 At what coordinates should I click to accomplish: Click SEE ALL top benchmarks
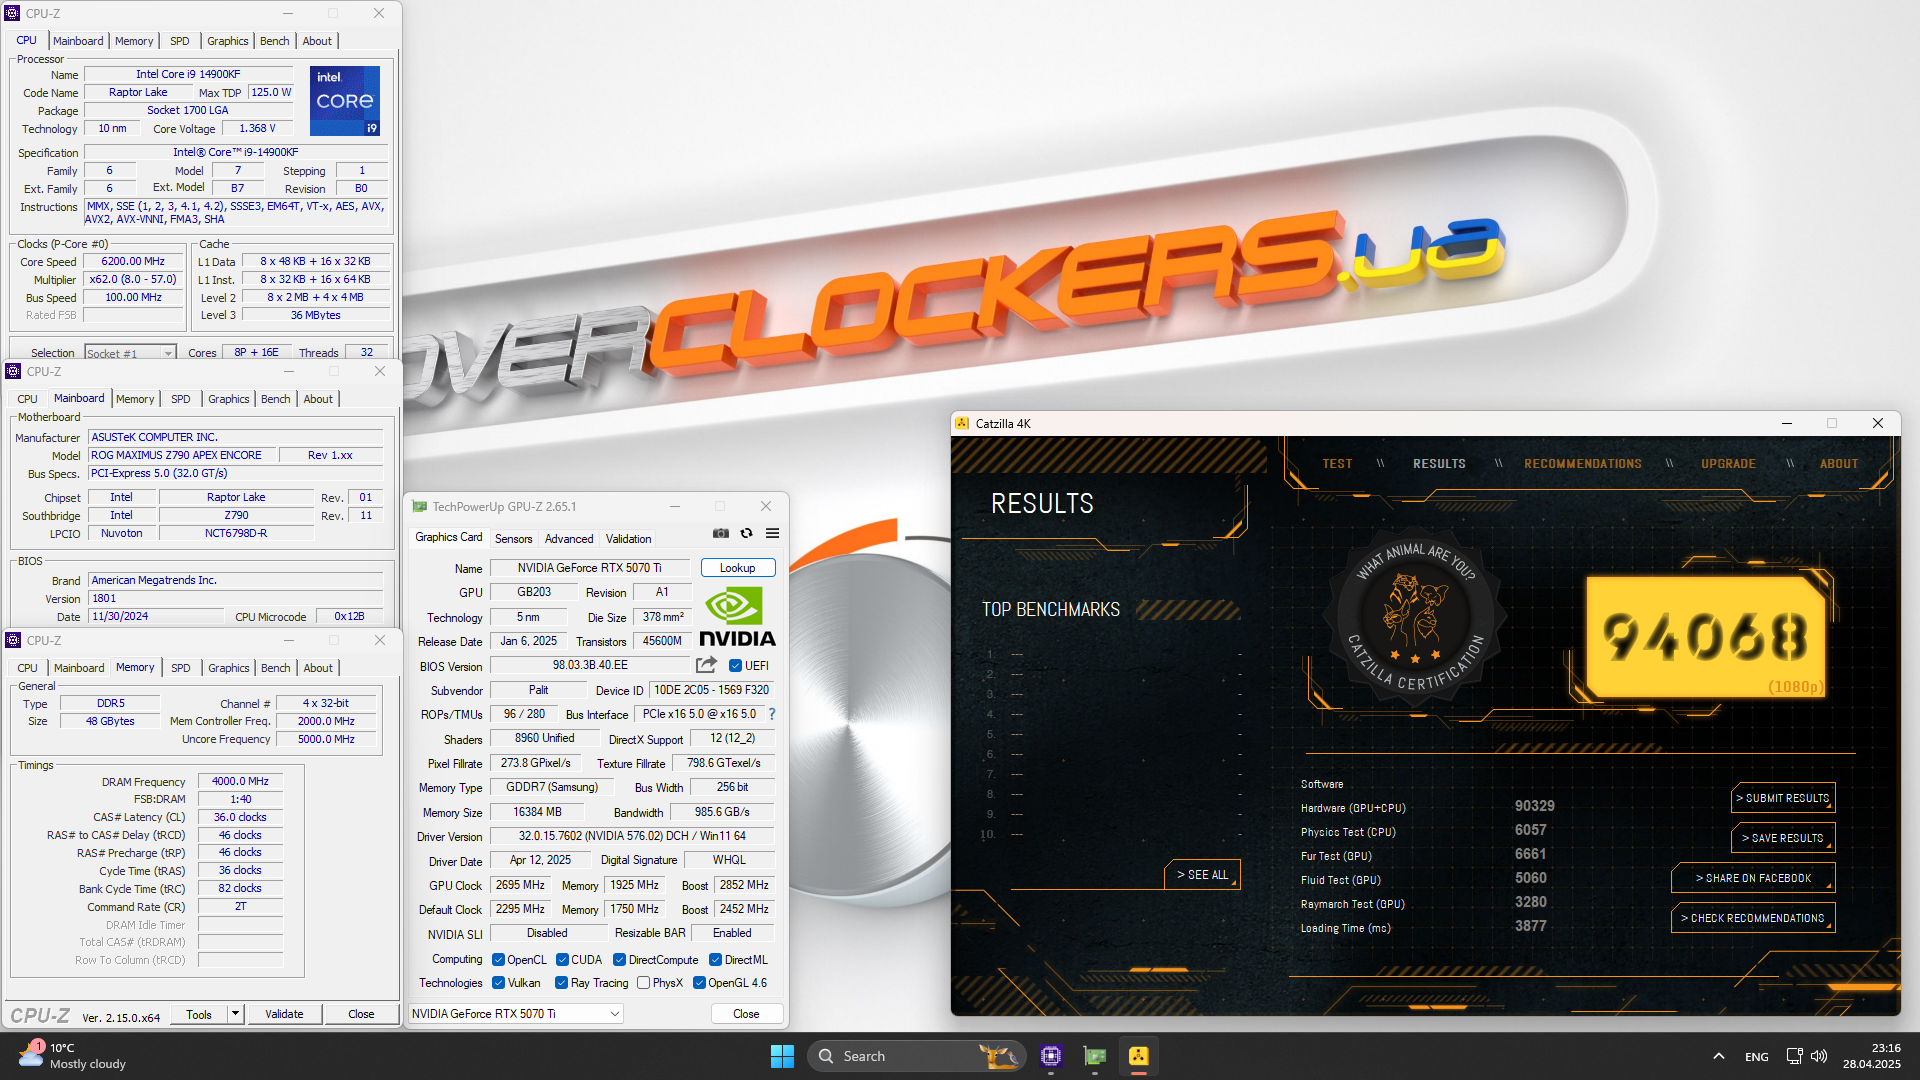coord(1202,875)
